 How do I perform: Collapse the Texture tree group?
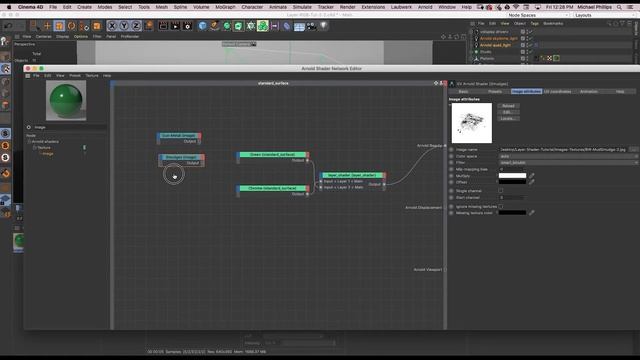tap(35, 148)
